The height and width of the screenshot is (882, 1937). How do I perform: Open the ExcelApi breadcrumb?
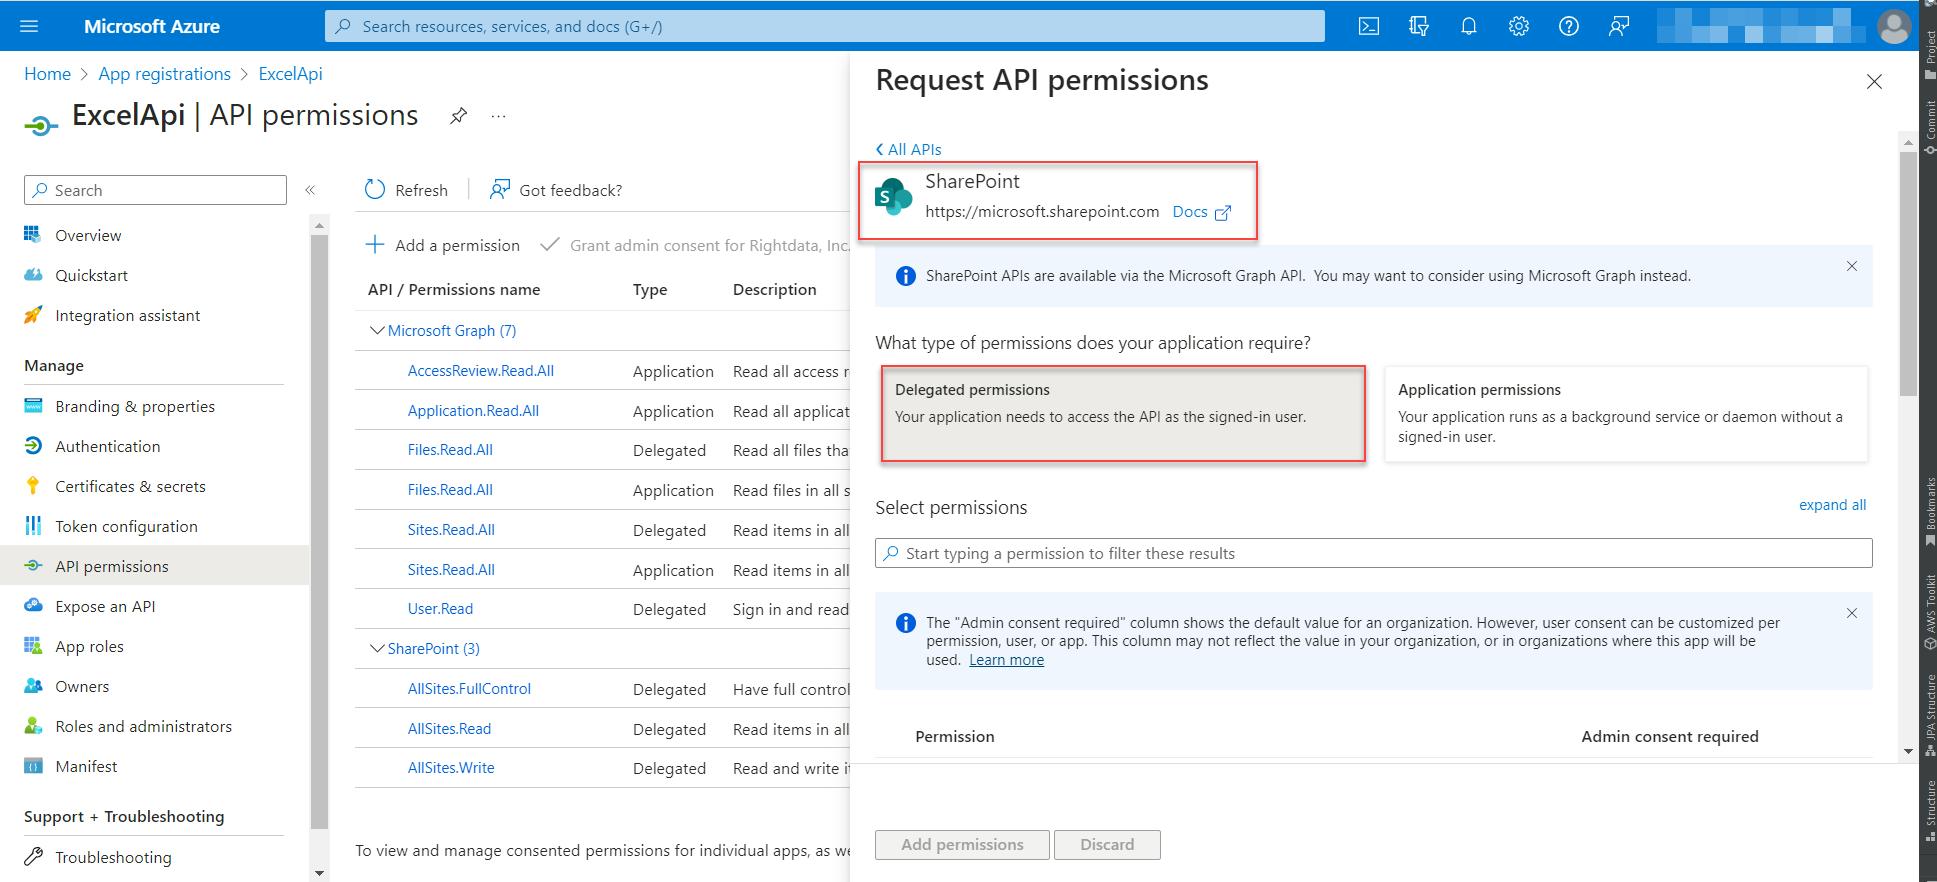[290, 74]
